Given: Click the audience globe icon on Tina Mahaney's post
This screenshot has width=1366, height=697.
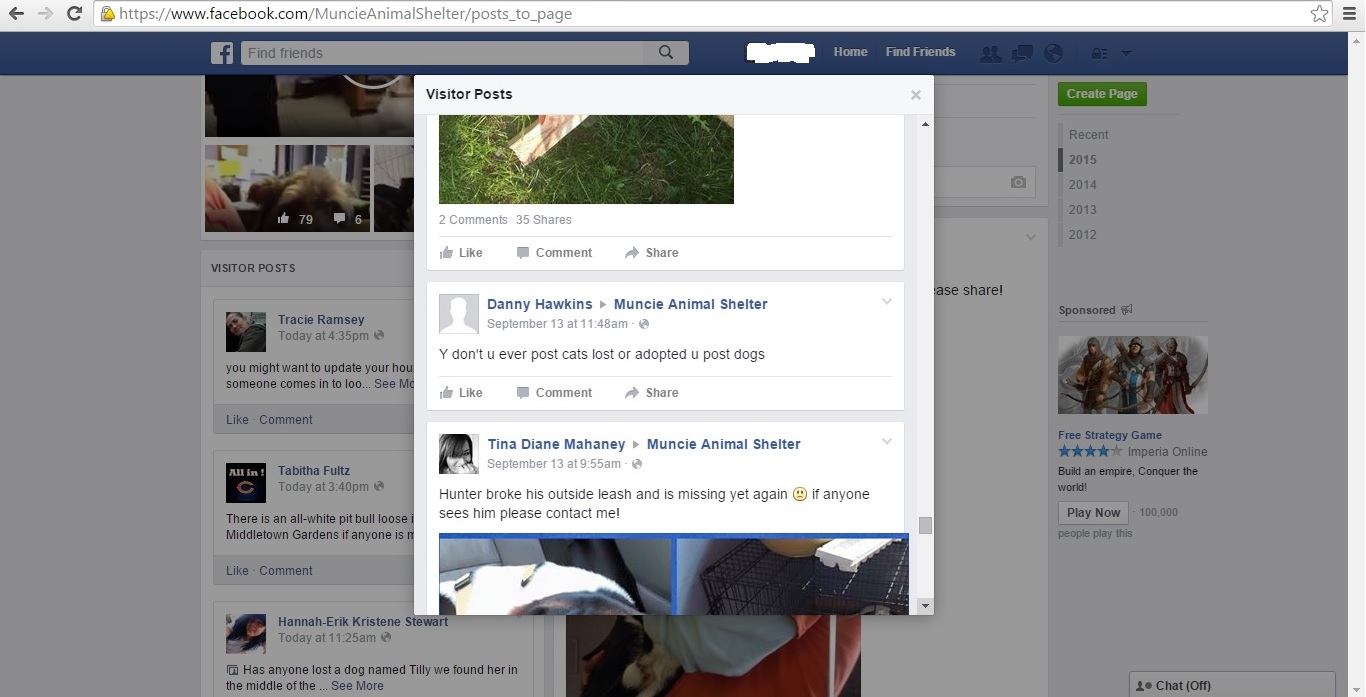Looking at the screenshot, I should pos(637,464).
